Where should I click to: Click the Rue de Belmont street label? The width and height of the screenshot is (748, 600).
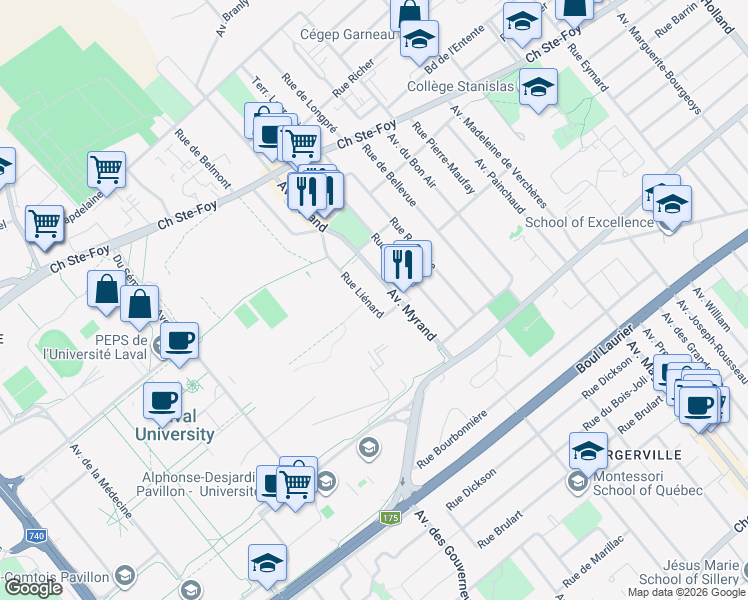(203, 159)
